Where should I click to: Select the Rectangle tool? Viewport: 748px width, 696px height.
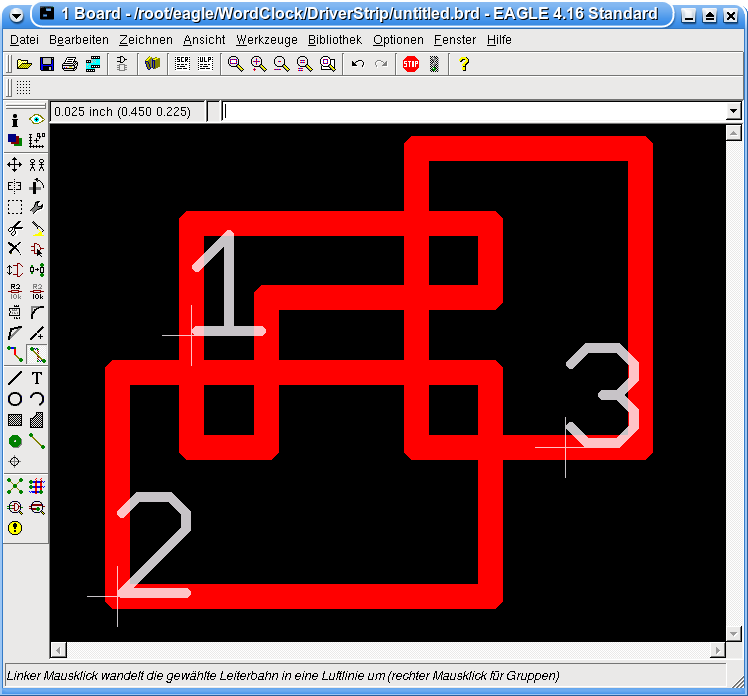15,420
